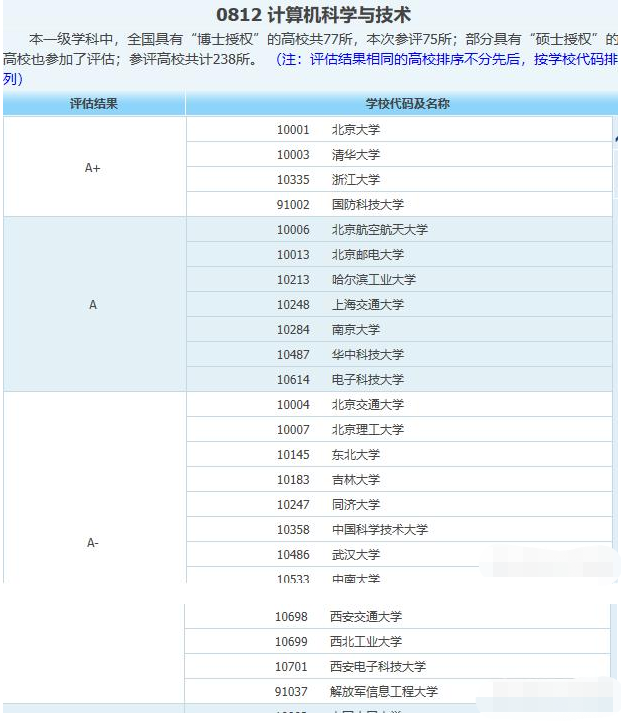Viewport: 621px width, 722px height.
Task: Select row 10007 北京理工大学
Action: pos(399,429)
